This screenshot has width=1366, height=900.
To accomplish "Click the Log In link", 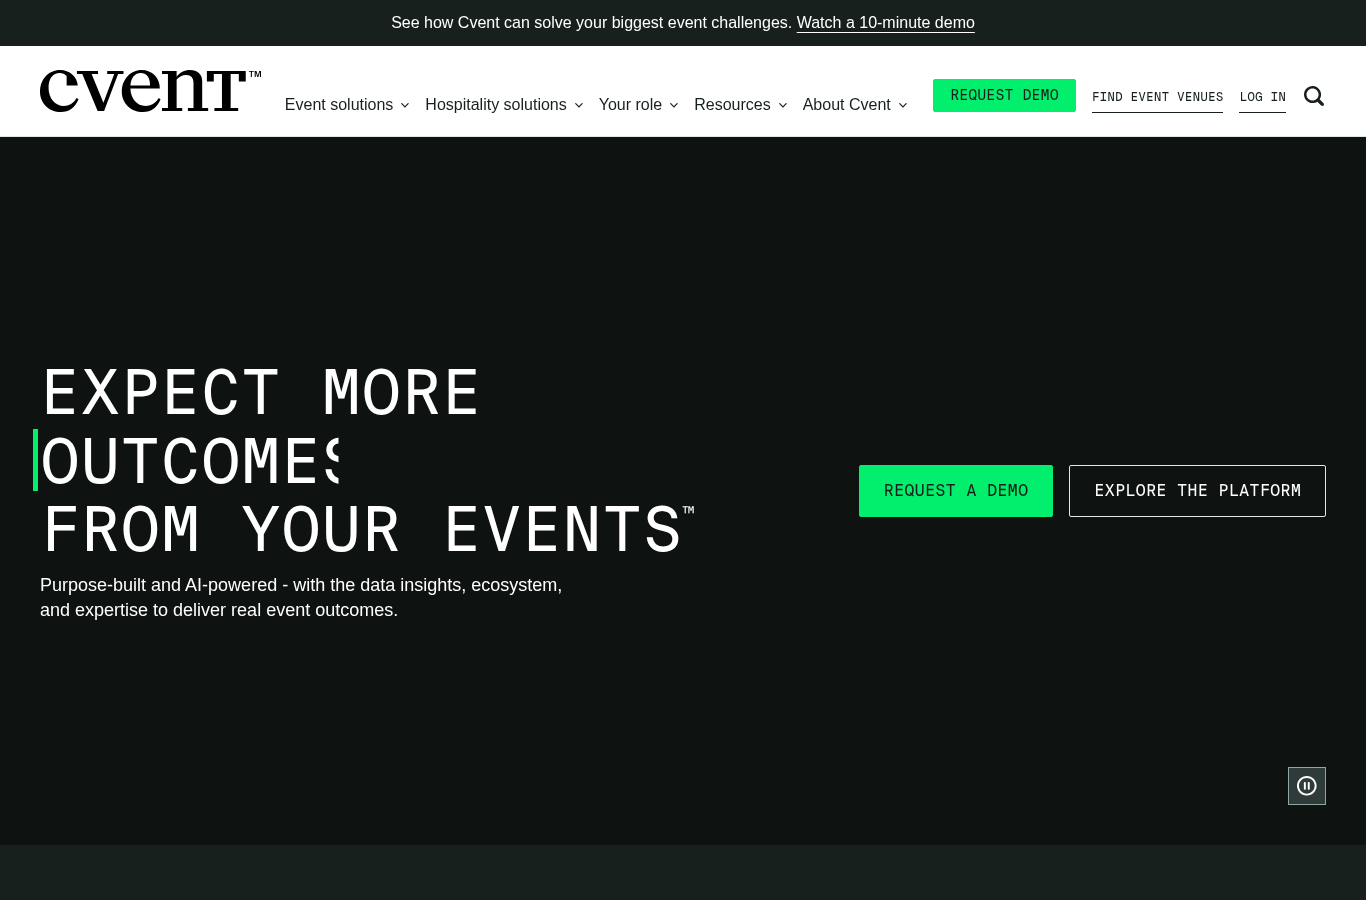I will tap(1262, 97).
